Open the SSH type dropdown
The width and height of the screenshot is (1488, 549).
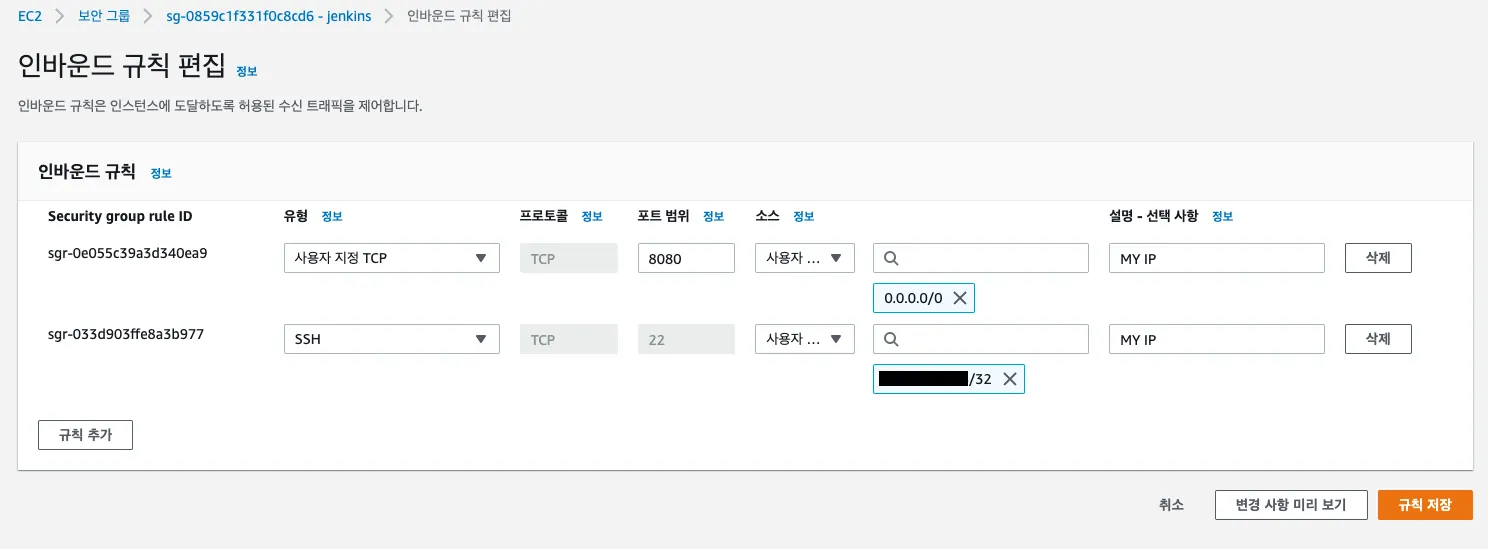[x=391, y=340]
